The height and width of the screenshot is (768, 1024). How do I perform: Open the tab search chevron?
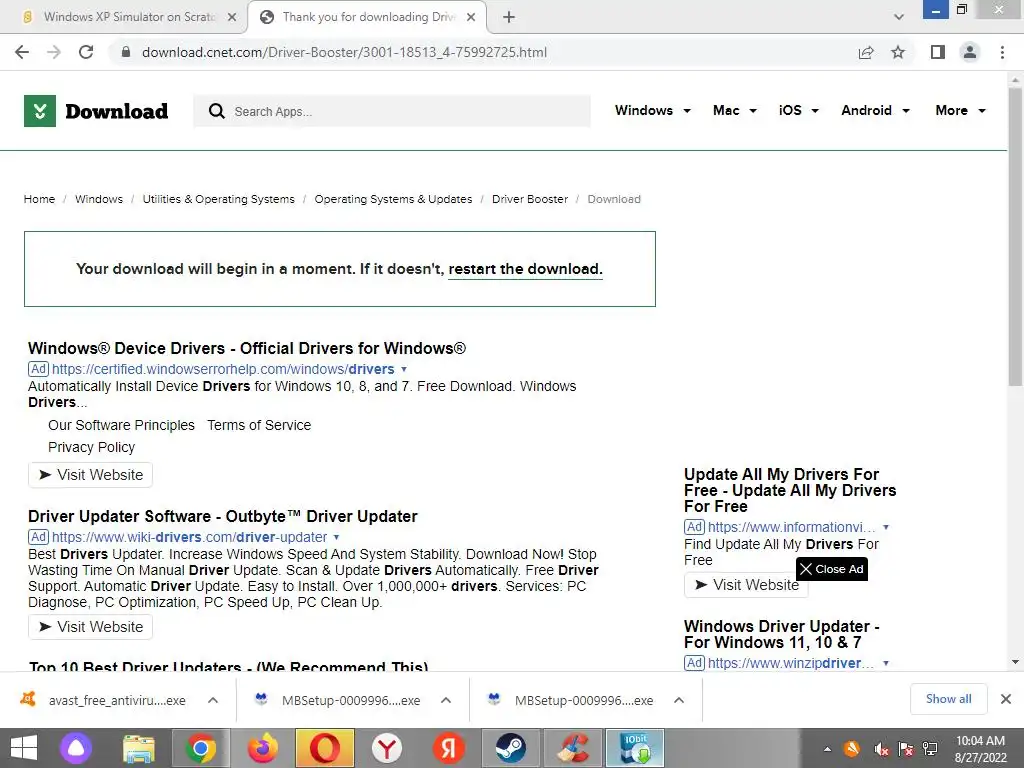click(x=899, y=17)
